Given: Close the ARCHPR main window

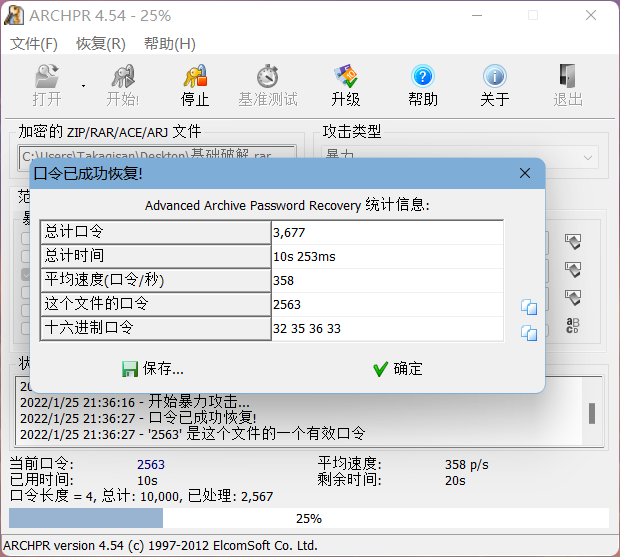Looking at the screenshot, I should 591,15.
